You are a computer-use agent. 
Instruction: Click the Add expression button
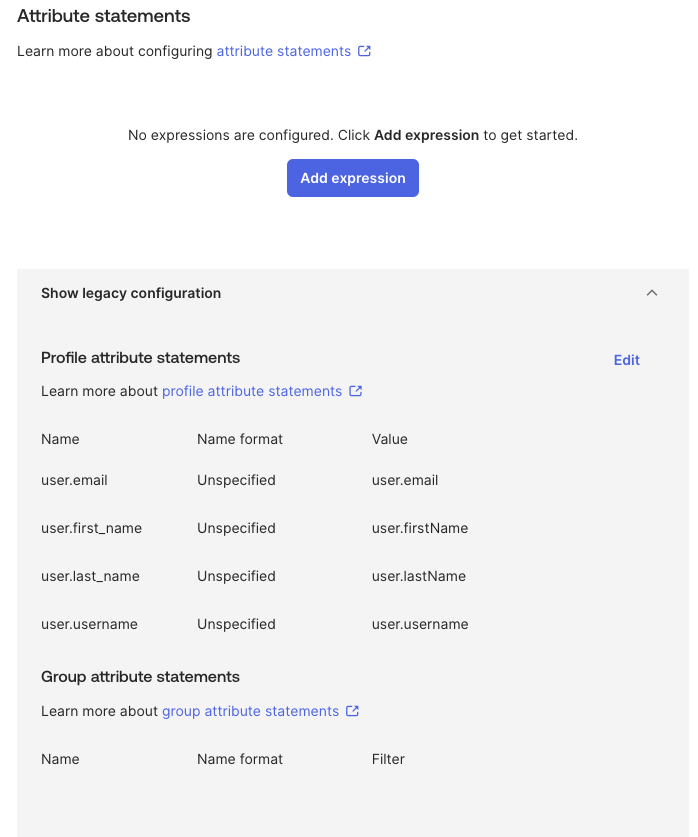click(353, 178)
